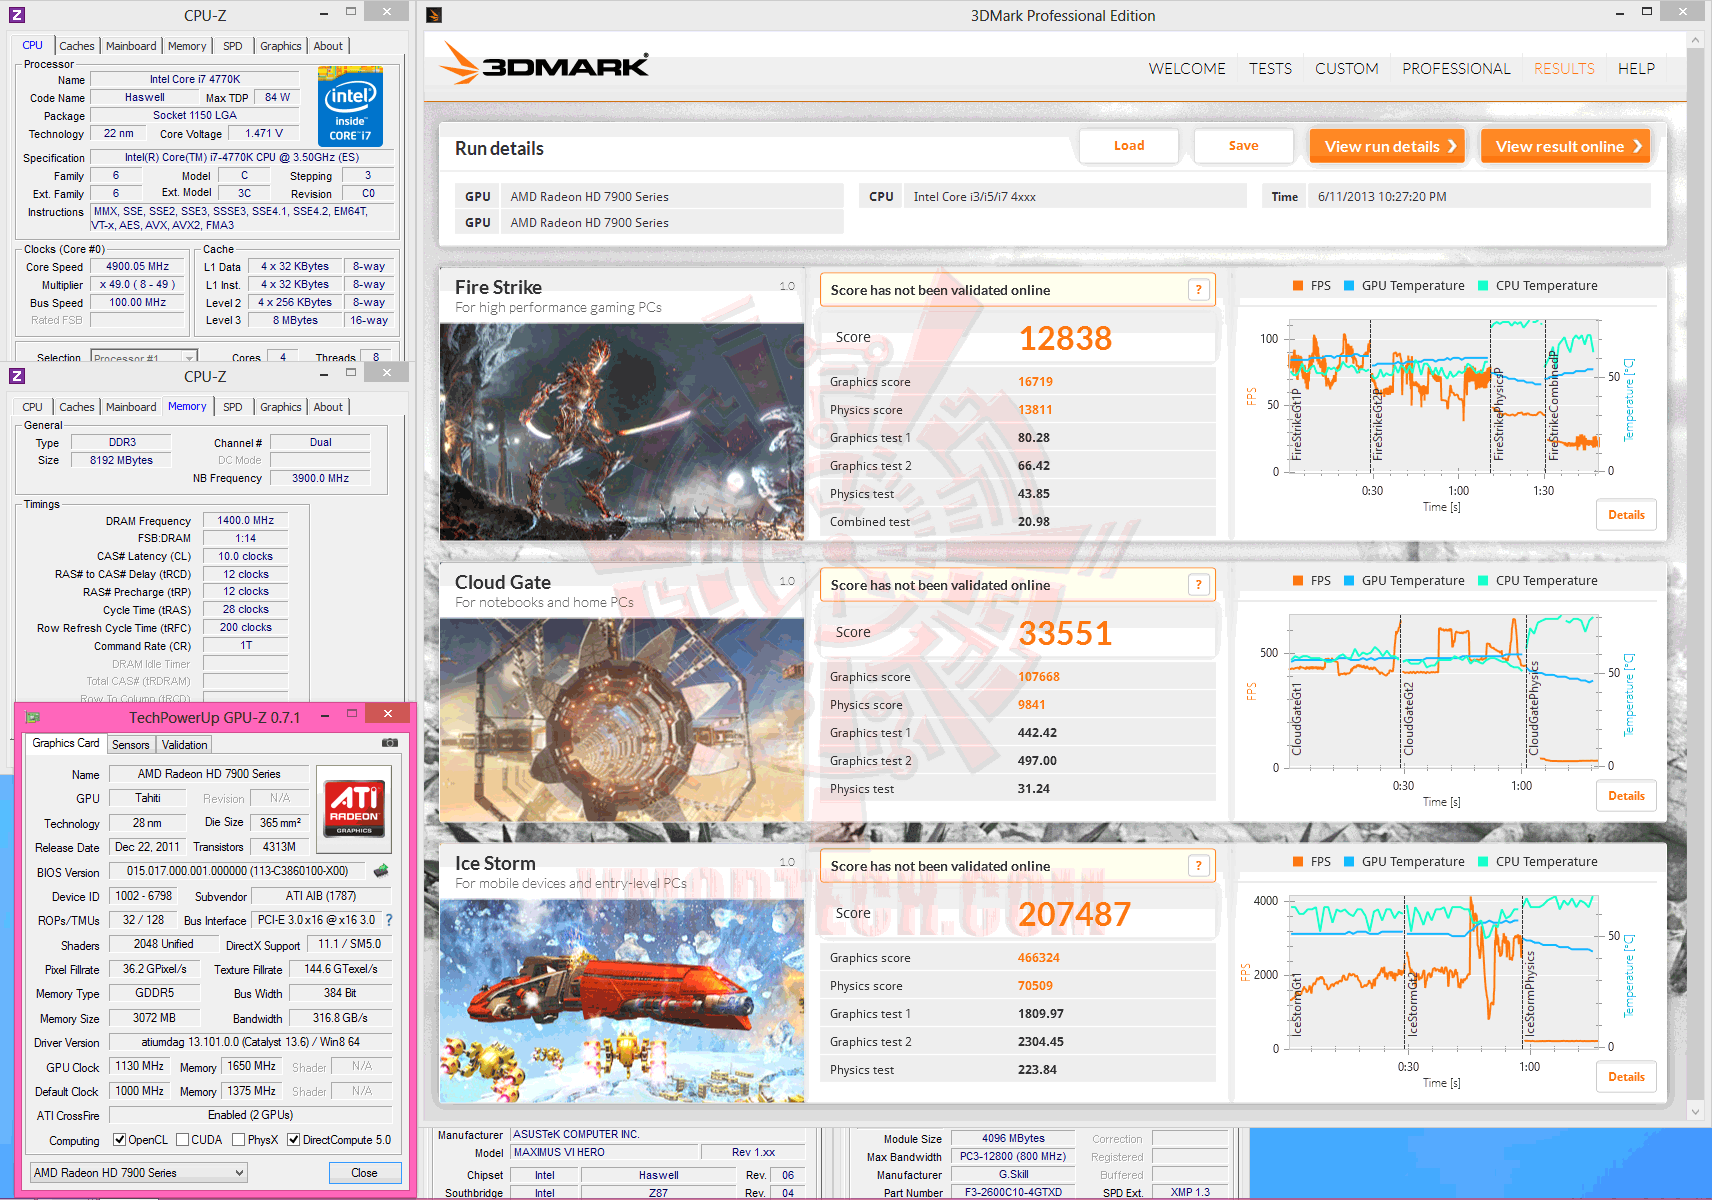Image resolution: width=1712 pixels, height=1200 pixels.
Task: Click the Bus Interface question mark in GPU-Z
Action: tap(389, 920)
